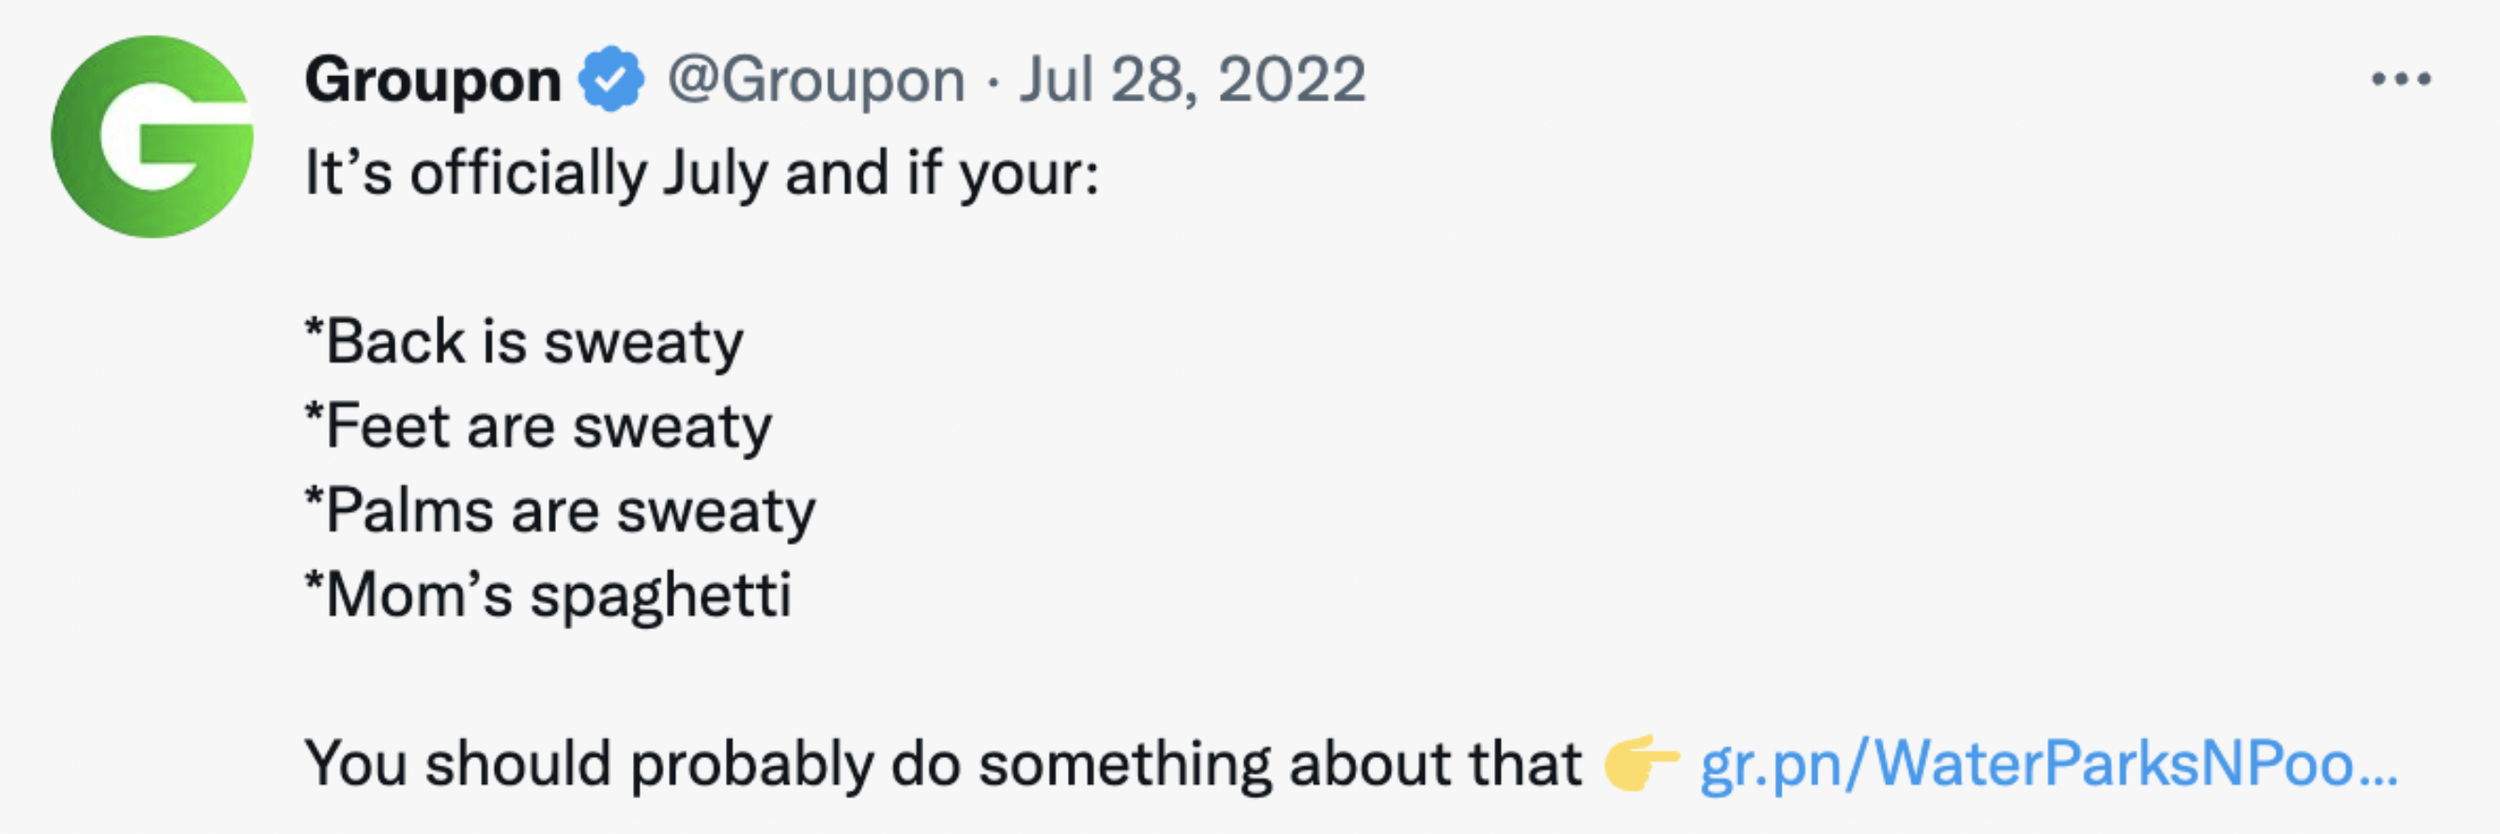This screenshot has width=2500, height=834.
Task: Click the word "something" in the last line
Action: point(1125,766)
